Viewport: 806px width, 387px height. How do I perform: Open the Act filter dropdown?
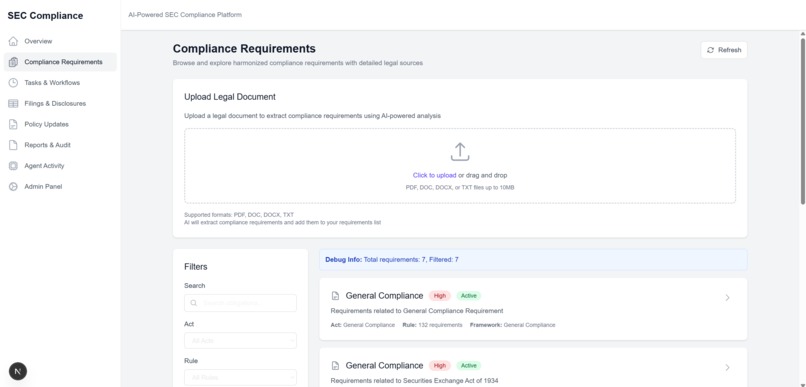click(x=240, y=341)
